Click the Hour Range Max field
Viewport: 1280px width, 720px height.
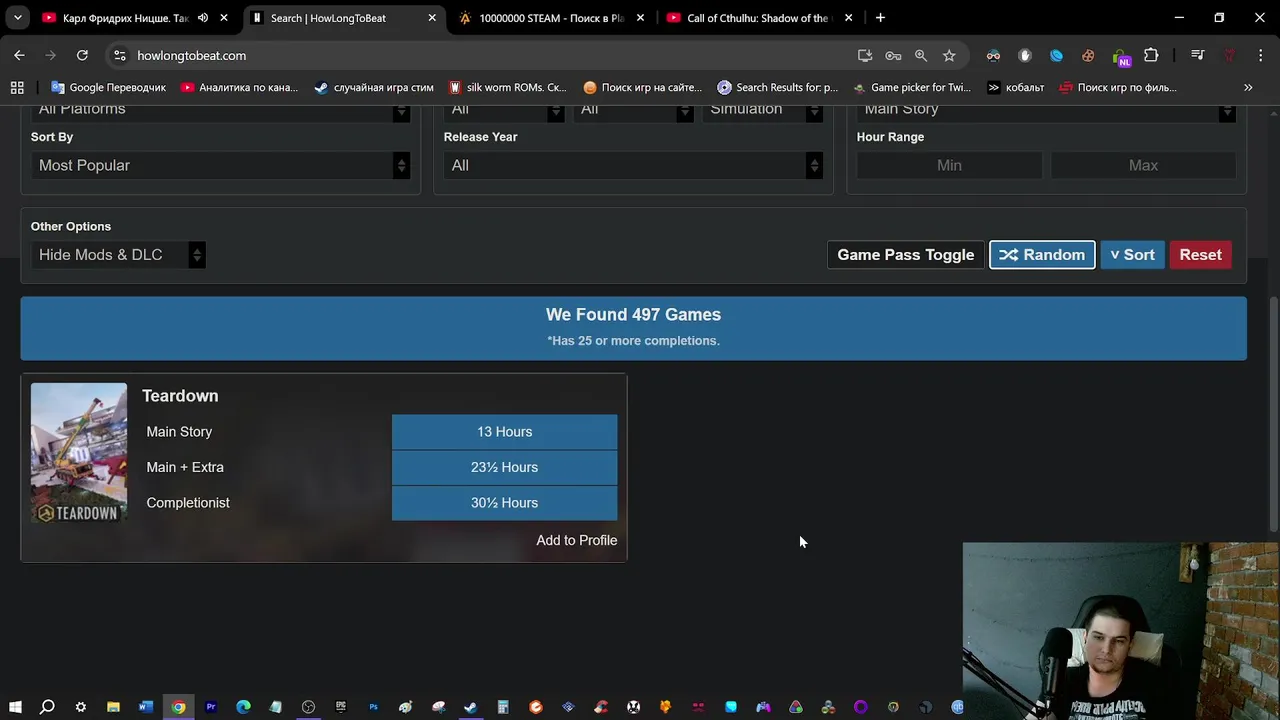pos(1143,165)
